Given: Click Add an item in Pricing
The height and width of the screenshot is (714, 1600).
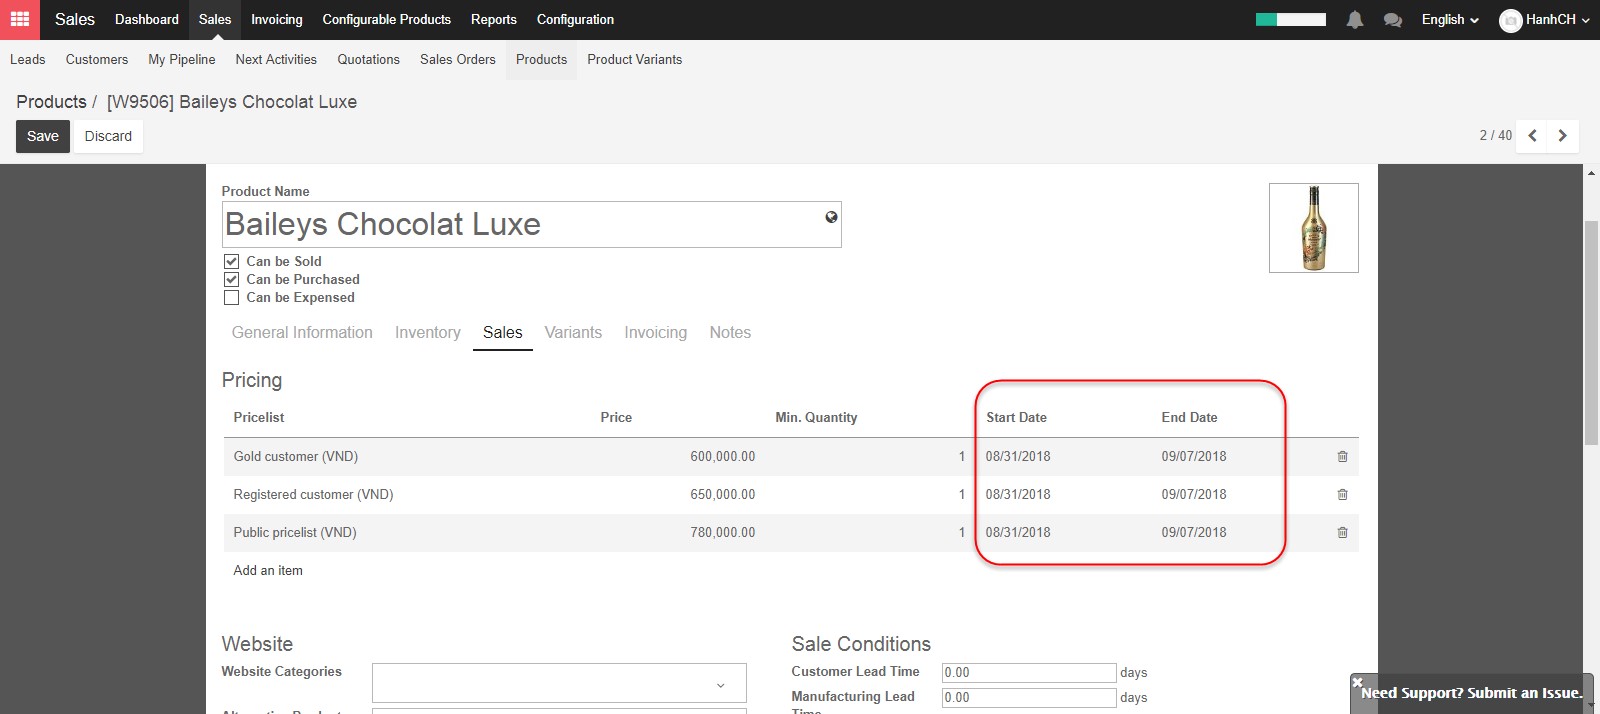Looking at the screenshot, I should 268,571.
